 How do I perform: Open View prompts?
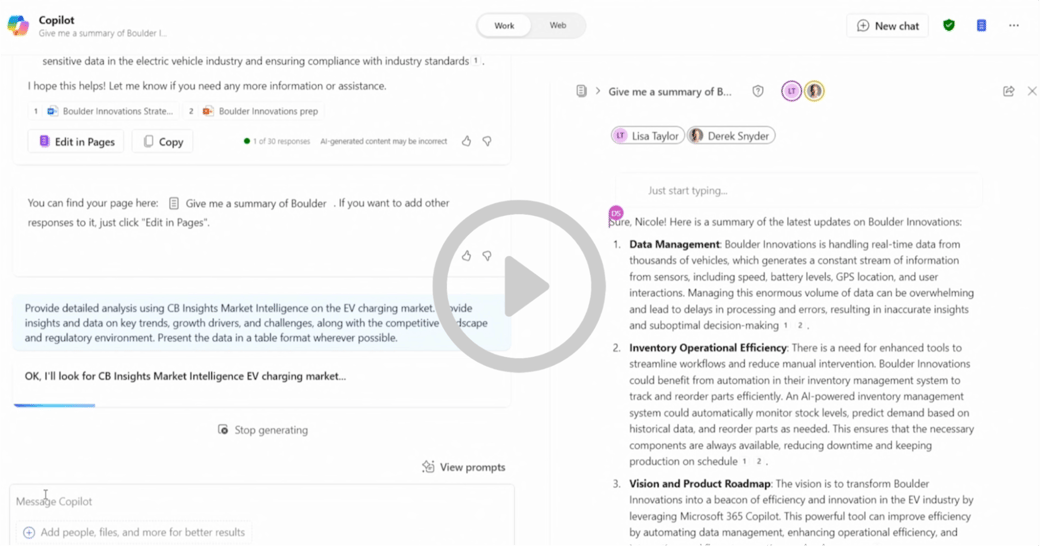tap(464, 467)
